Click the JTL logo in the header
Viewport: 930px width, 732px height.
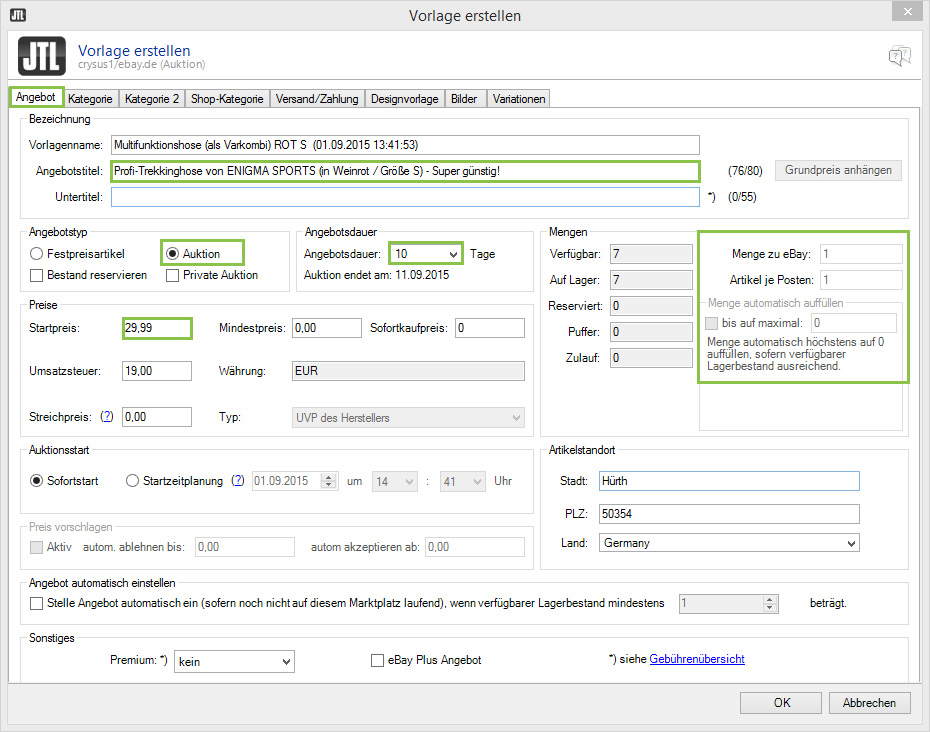[x=42, y=57]
